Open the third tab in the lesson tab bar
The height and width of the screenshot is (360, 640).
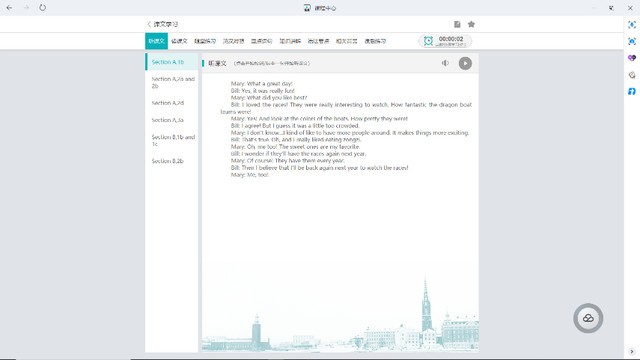(x=205, y=41)
